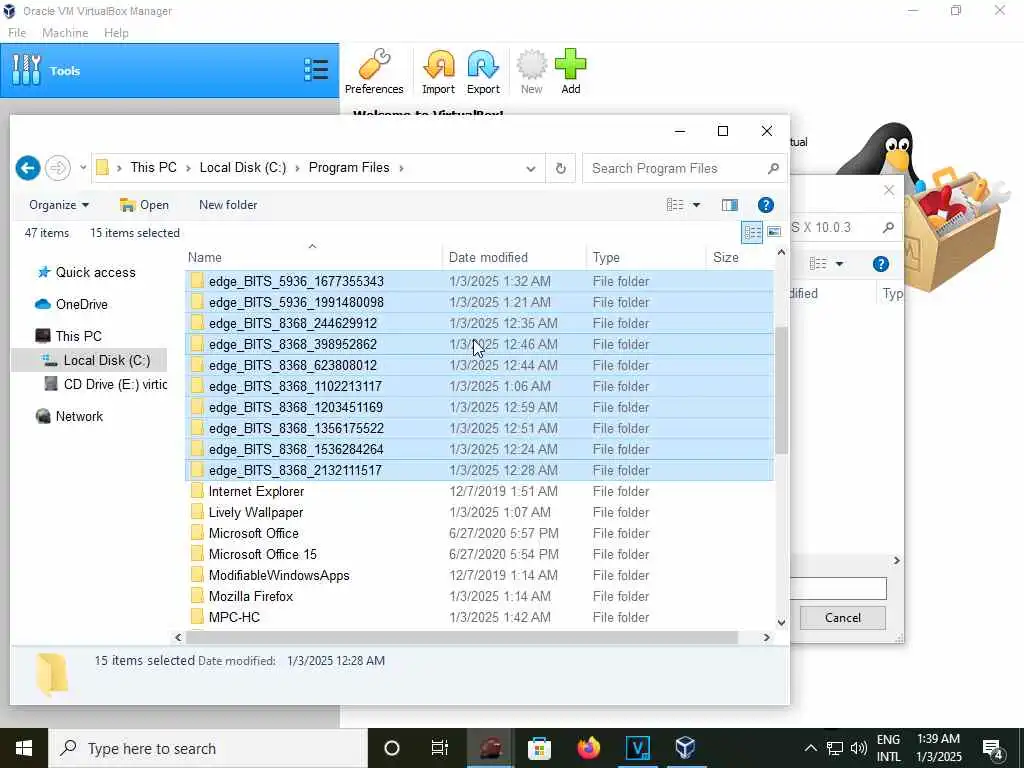Click the vertical scrollbar thumb in file list
1024x768 pixels.
(781, 390)
